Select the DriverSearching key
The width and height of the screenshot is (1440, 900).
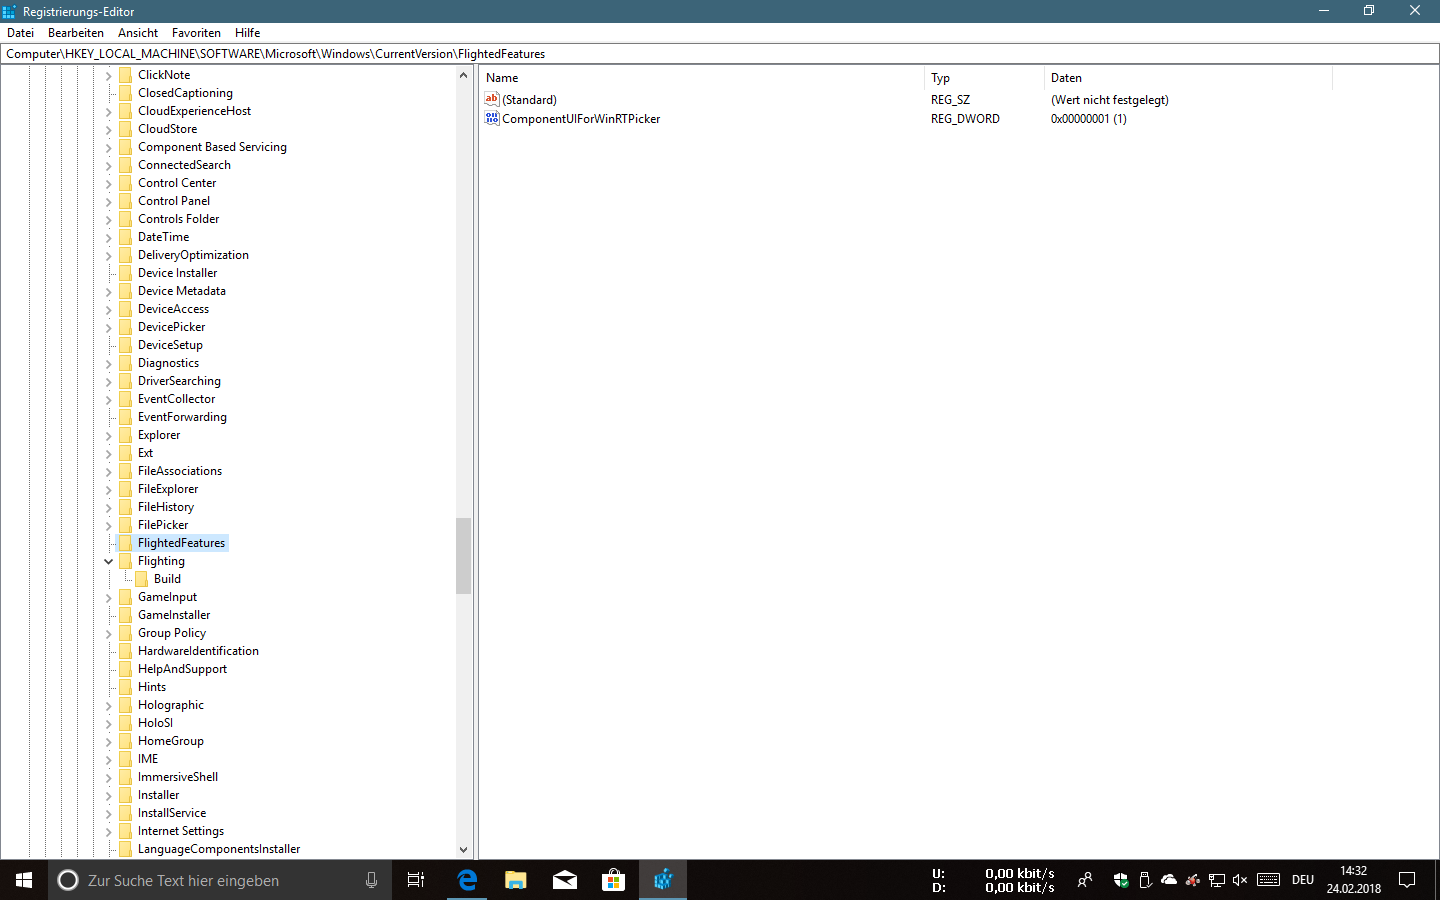coord(179,381)
